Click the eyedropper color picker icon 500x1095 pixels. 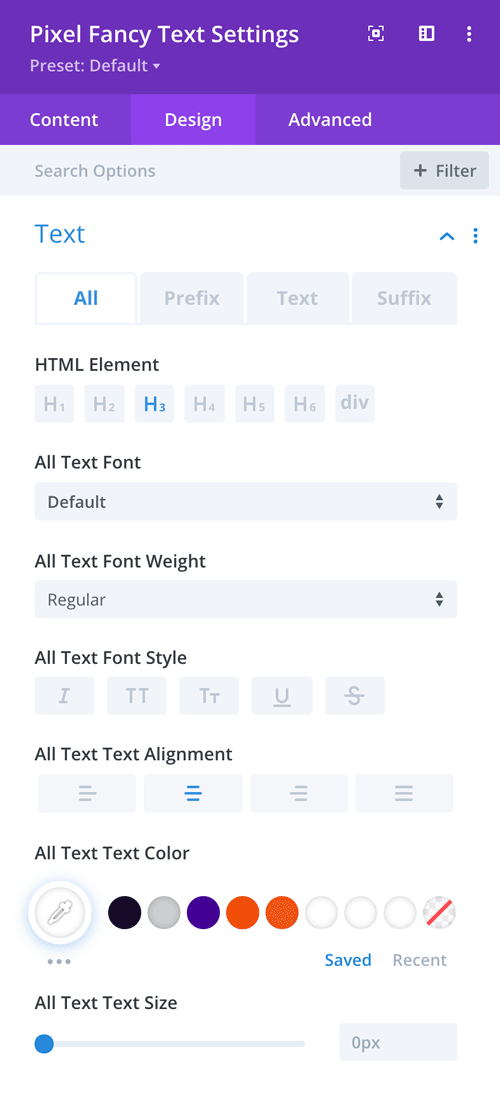point(60,913)
